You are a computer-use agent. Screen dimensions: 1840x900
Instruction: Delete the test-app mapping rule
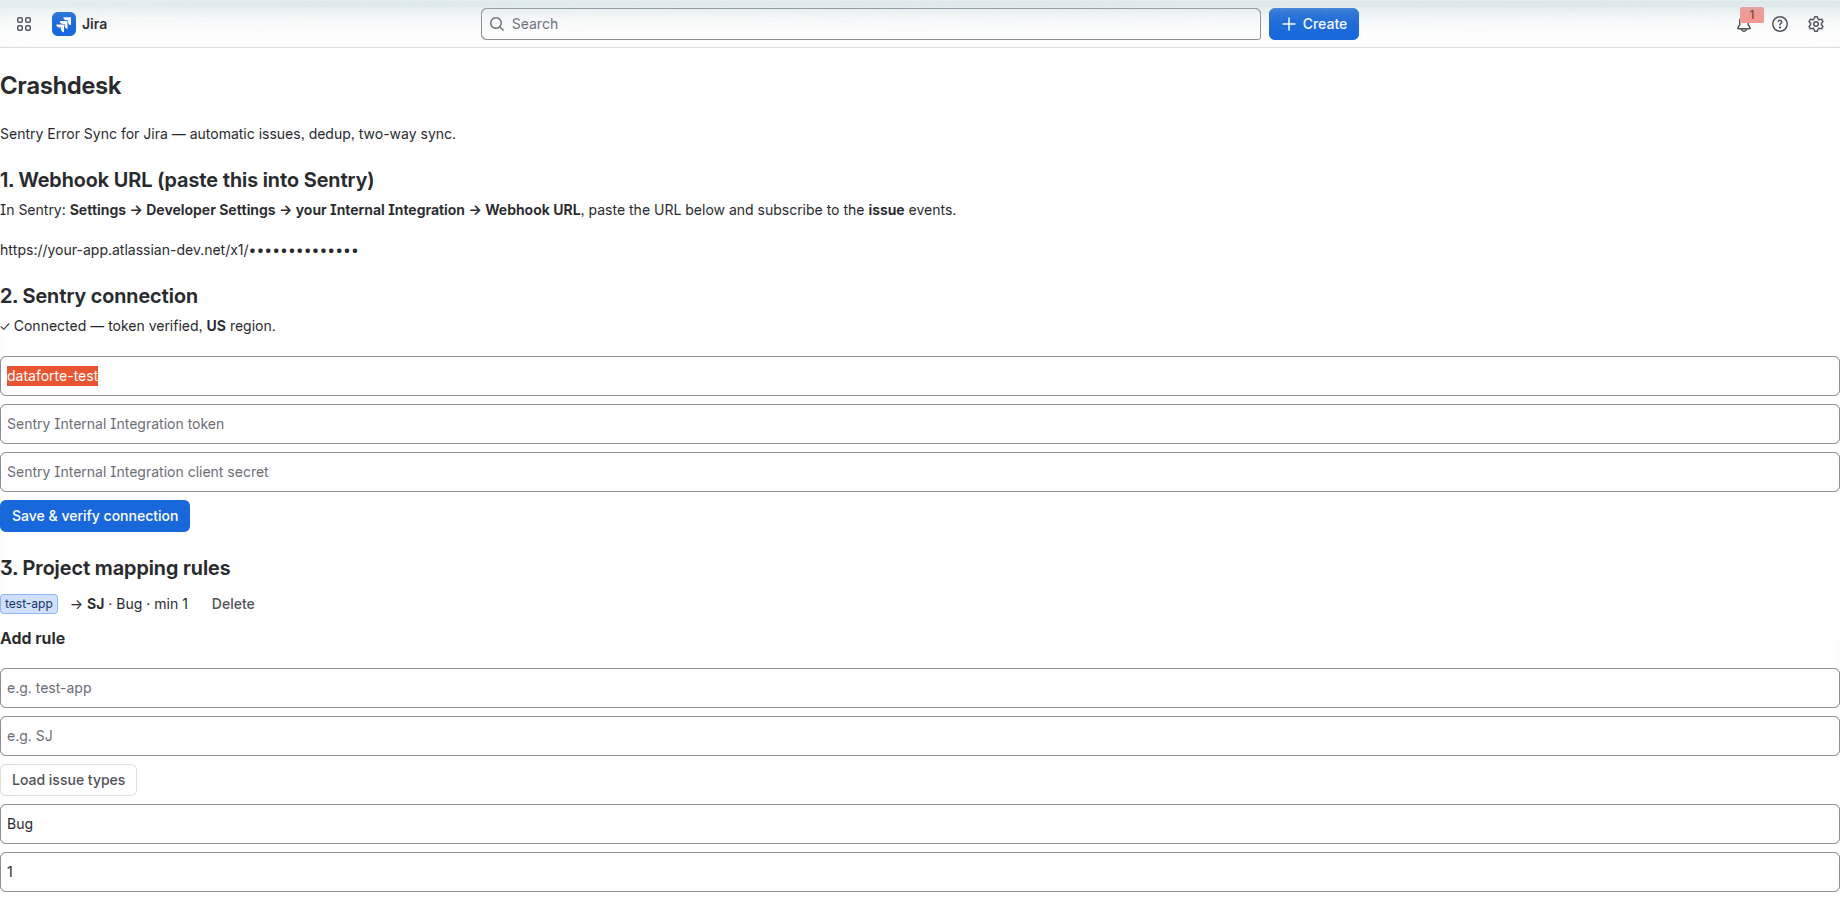tap(233, 604)
